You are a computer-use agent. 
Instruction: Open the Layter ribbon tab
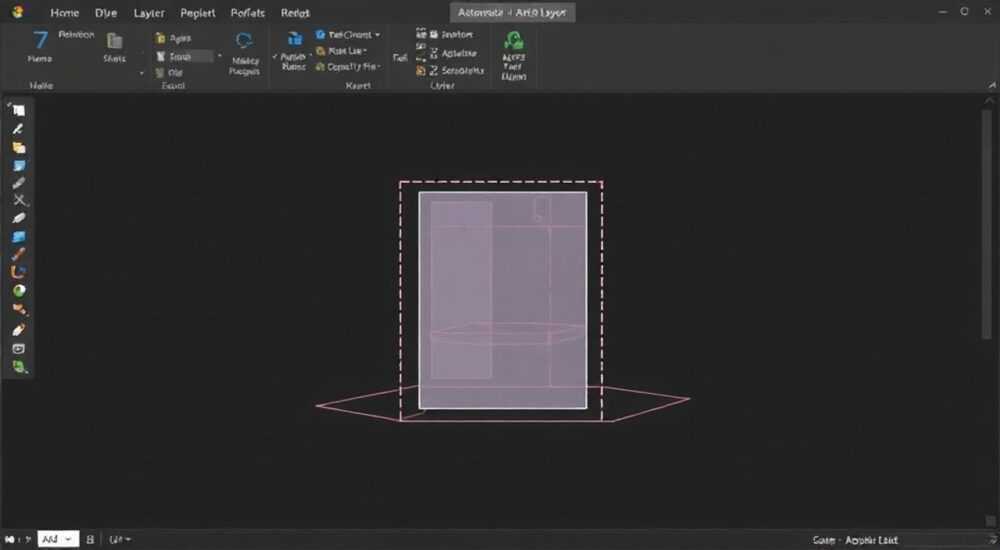pos(149,13)
